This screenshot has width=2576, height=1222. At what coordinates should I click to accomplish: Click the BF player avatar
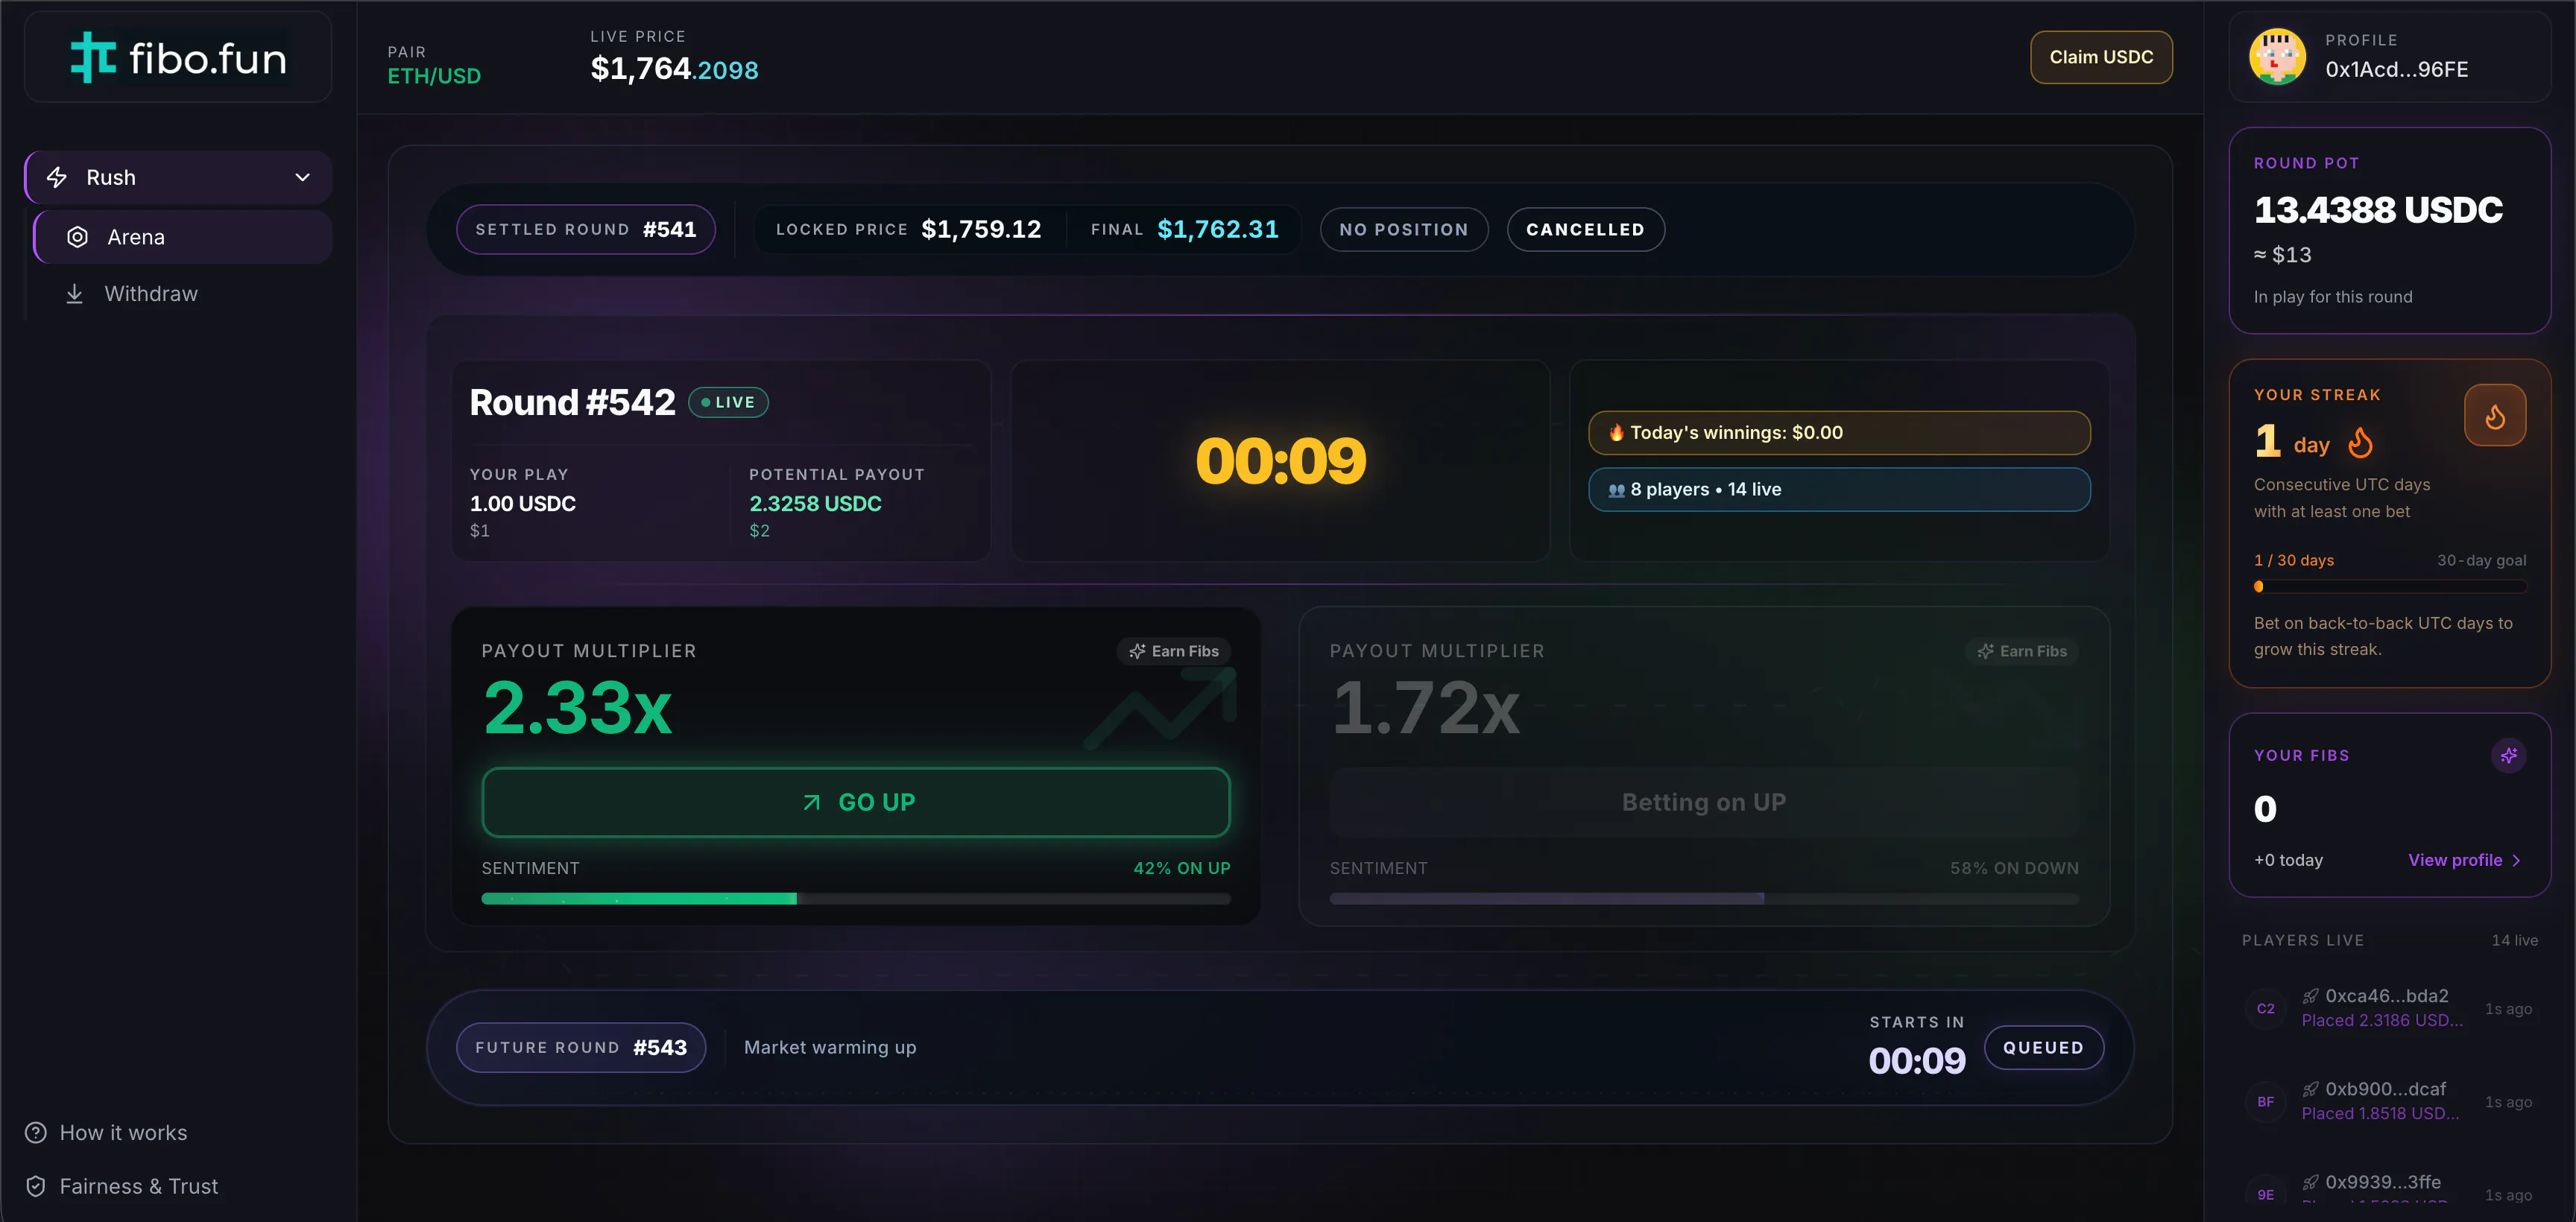(2265, 1101)
